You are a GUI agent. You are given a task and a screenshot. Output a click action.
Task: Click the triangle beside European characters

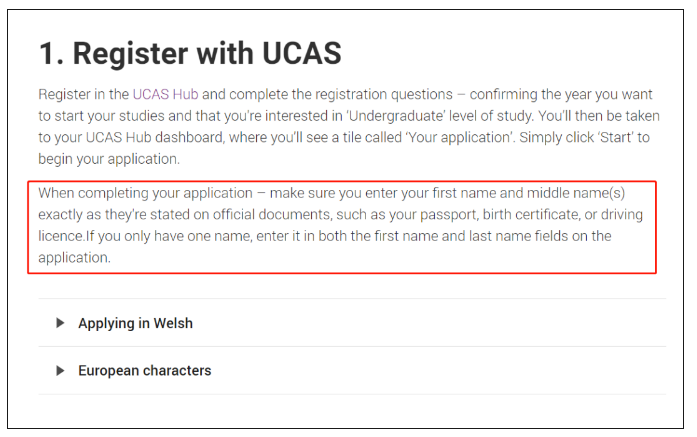60,370
